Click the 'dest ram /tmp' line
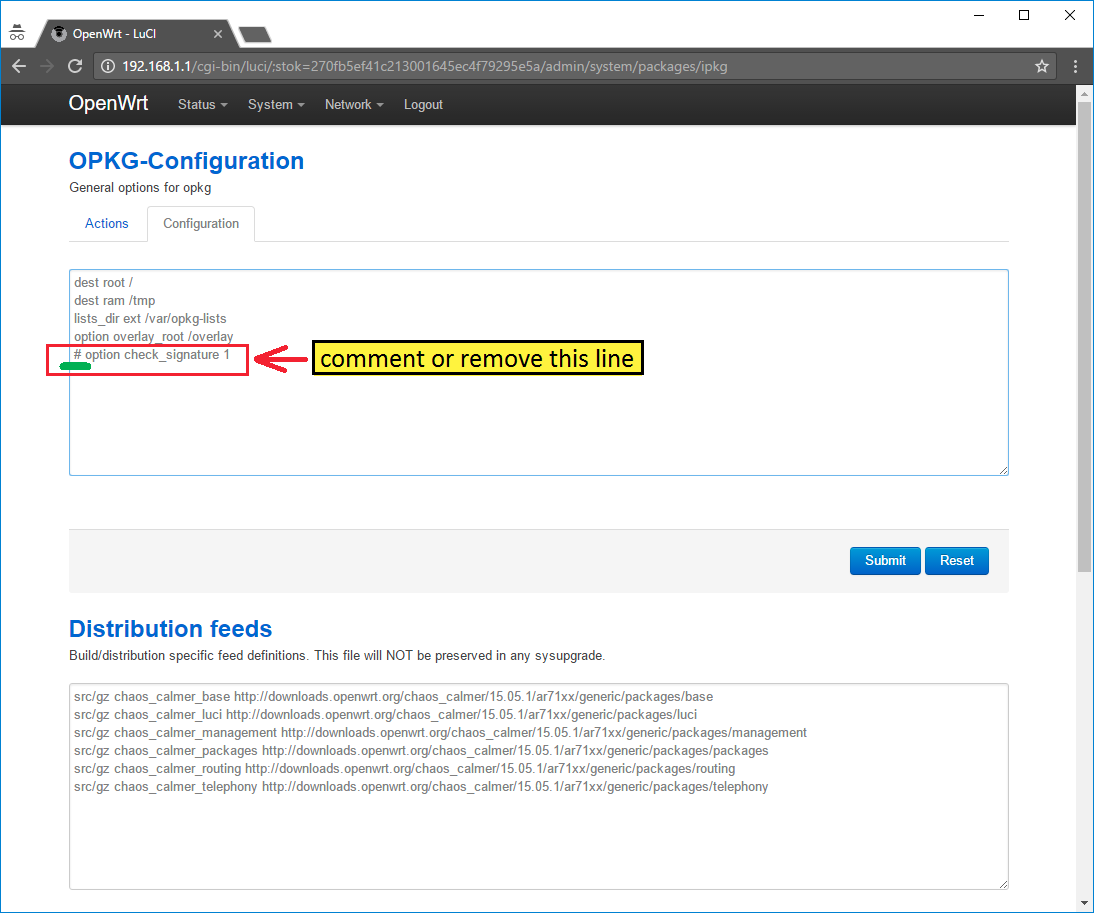1094x913 pixels. [114, 301]
